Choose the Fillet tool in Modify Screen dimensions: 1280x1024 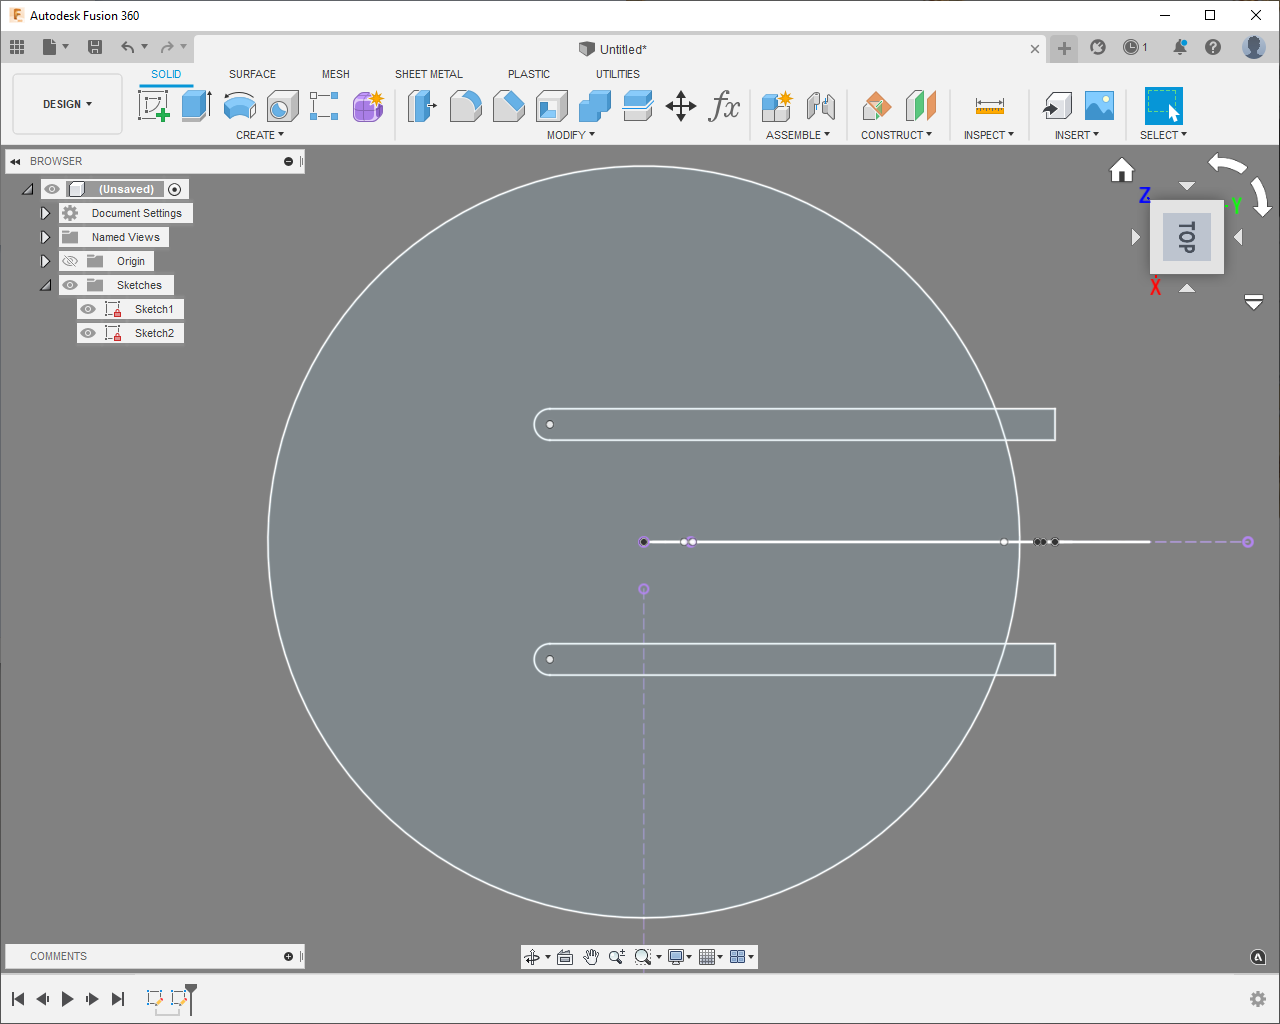(465, 105)
